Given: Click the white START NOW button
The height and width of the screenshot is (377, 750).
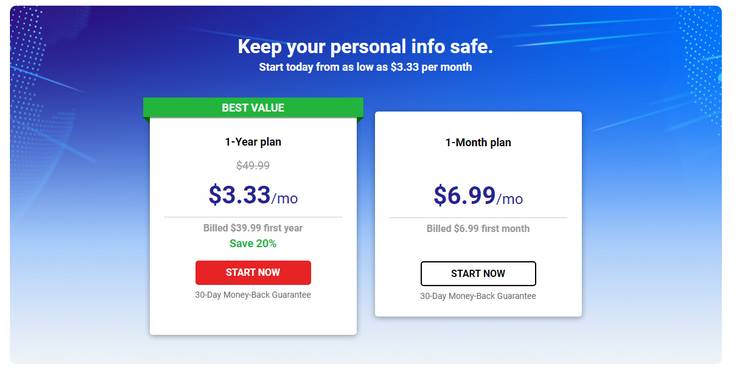Looking at the screenshot, I should point(478,274).
